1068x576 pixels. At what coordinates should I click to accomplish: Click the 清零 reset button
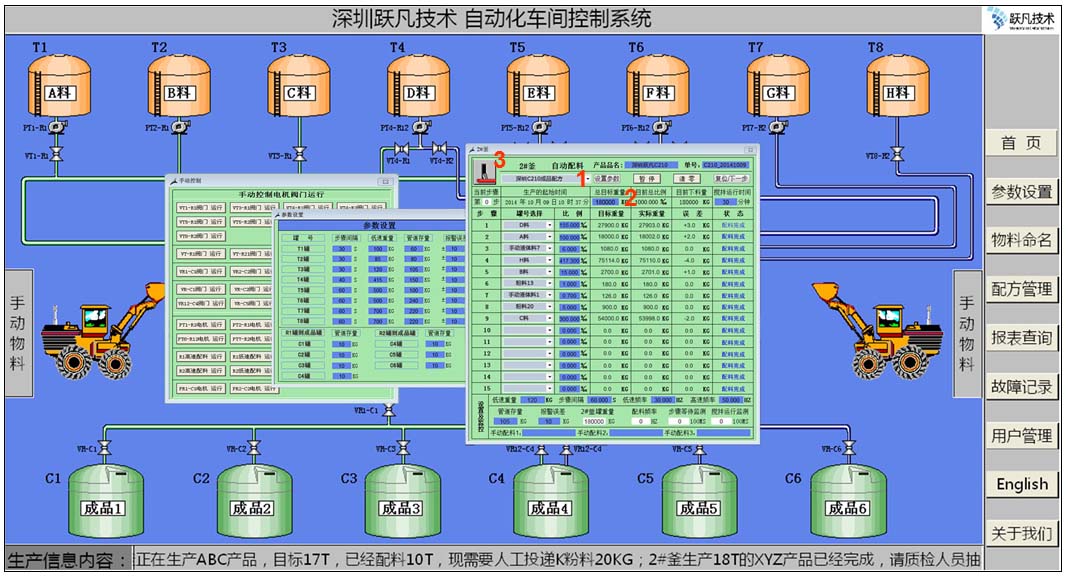point(687,178)
